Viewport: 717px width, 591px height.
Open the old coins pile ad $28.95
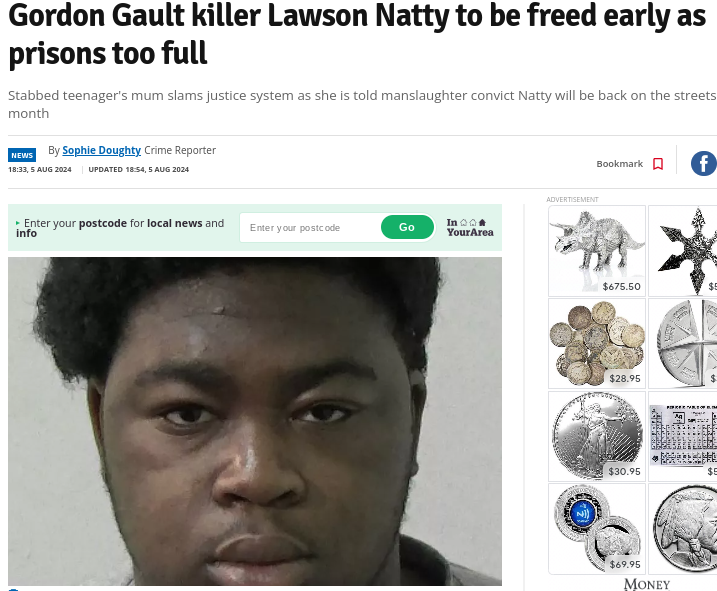(x=597, y=343)
